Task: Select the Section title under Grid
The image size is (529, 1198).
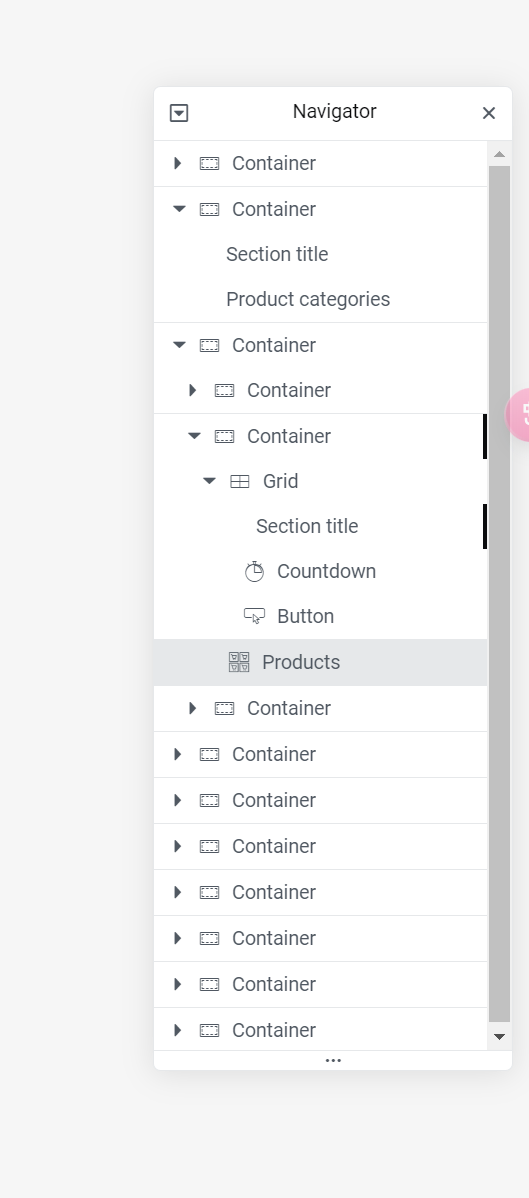Action: click(x=307, y=526)
